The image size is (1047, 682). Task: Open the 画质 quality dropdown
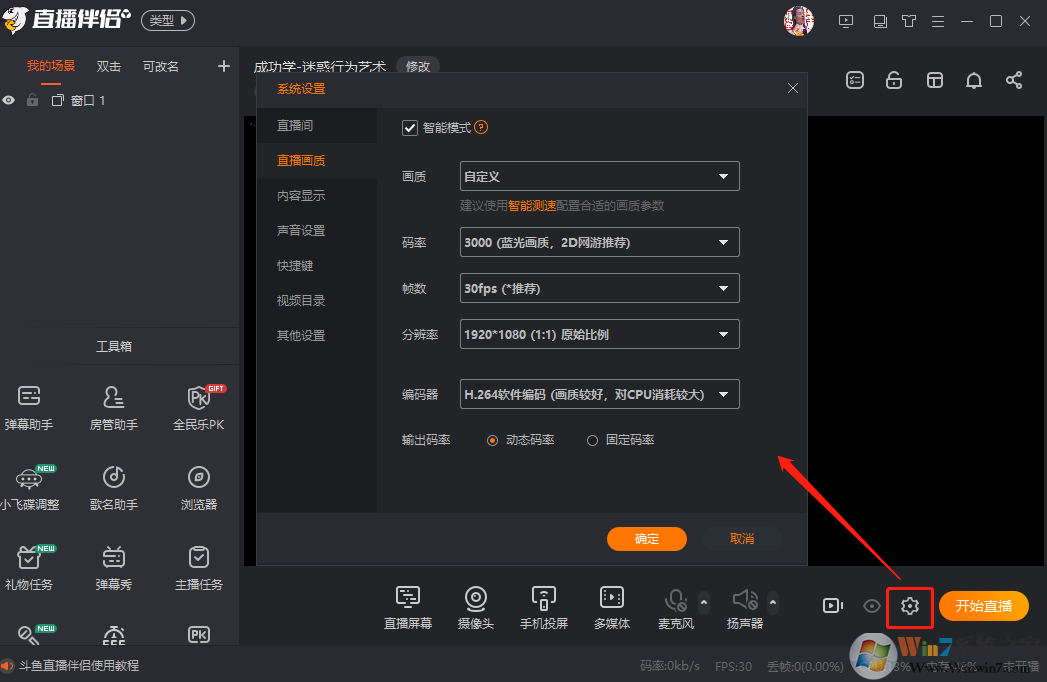(x=598, y=175)
